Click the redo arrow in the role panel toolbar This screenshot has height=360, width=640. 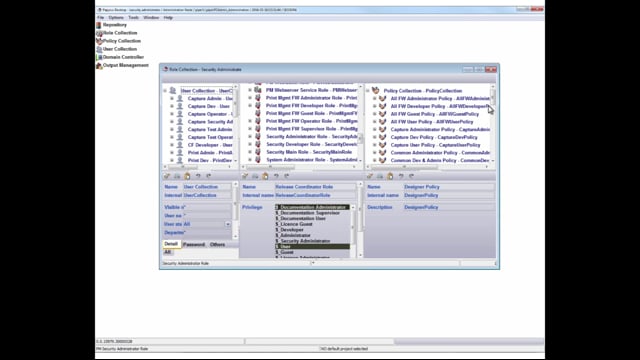pyautogui.click(x=287, y=176)
